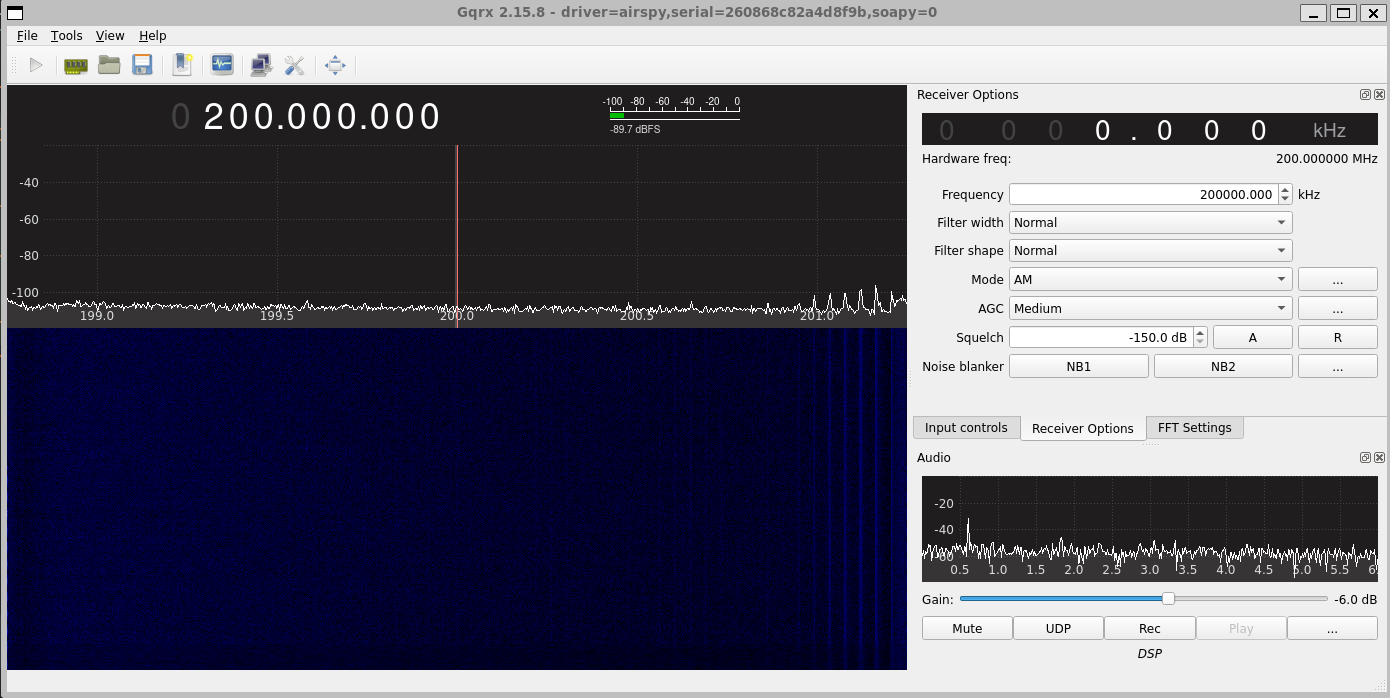Open the window menu icon in title bar
Viewport: 1390px width, 698px height.
pos(15,12)
